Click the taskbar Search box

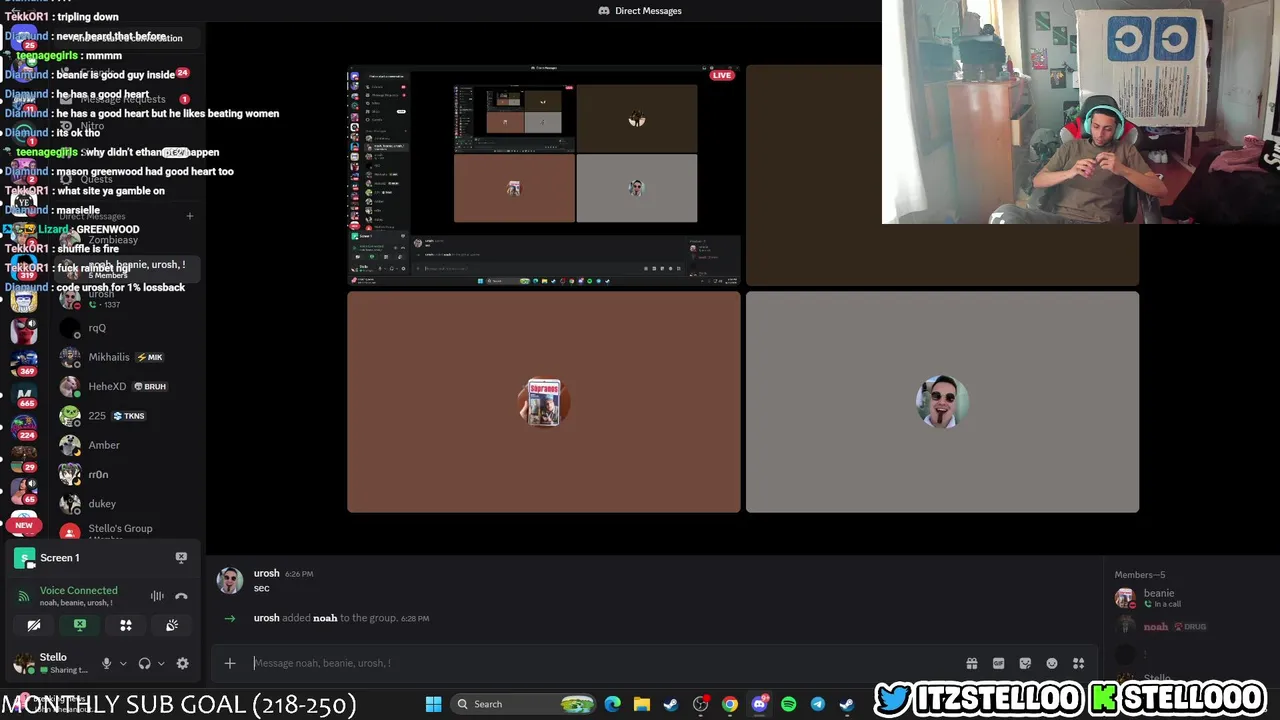(x=522, y=704)
